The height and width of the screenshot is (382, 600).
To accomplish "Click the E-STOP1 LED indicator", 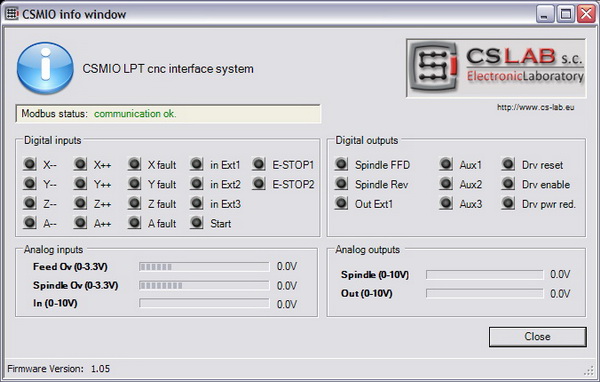I will 259,164.
